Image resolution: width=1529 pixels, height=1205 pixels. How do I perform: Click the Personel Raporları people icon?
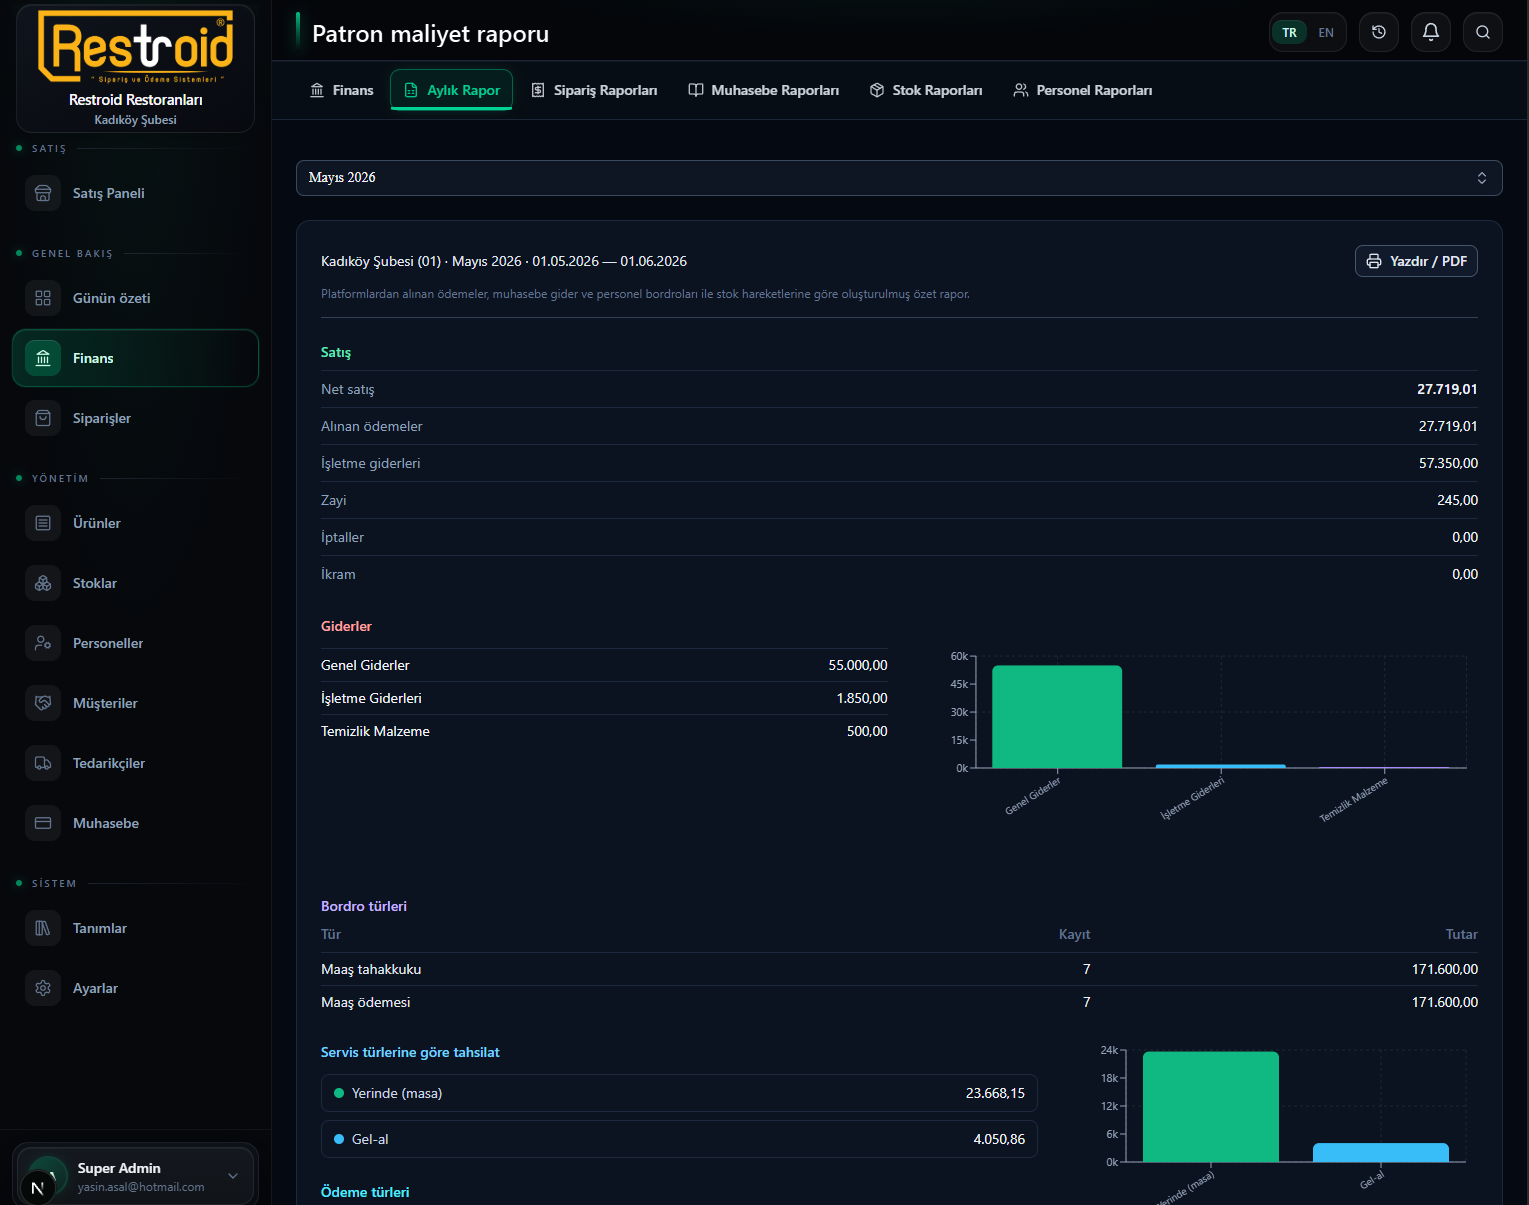[1021, 90]
